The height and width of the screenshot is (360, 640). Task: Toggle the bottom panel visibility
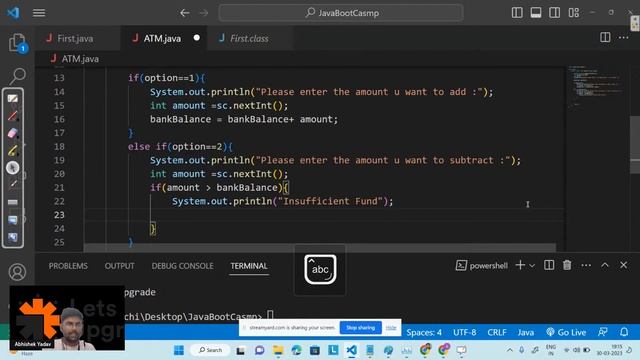[x=536, y=13]
